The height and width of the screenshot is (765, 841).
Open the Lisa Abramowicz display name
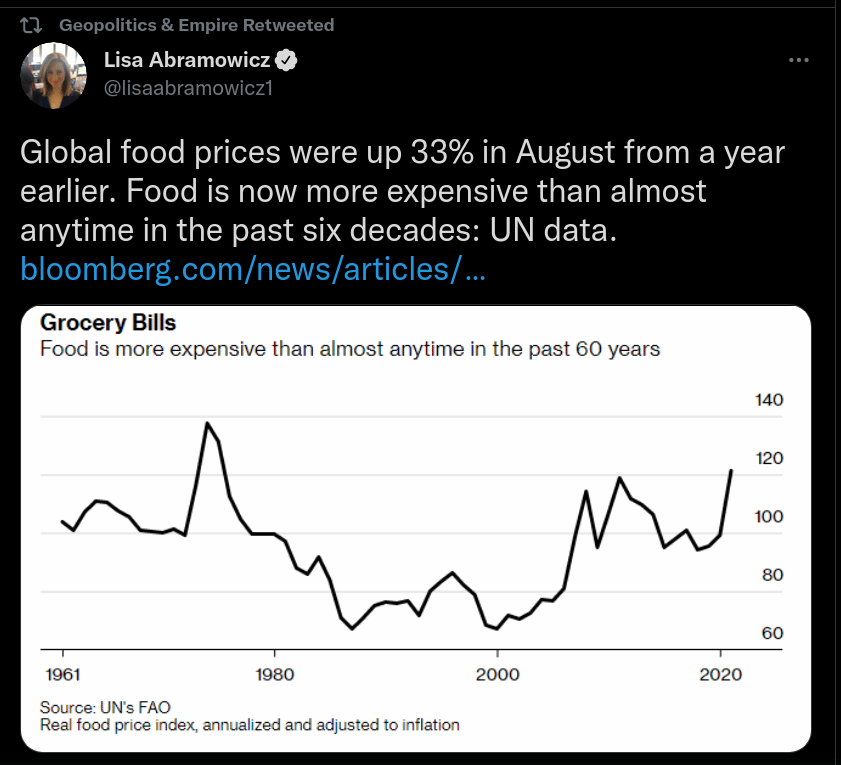[x=187, y=62]
